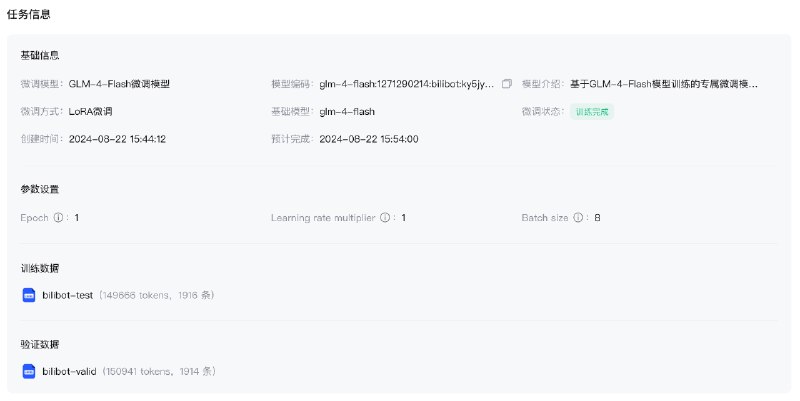
Task: Copy the model code with copy icon
Action: (507, 84)
